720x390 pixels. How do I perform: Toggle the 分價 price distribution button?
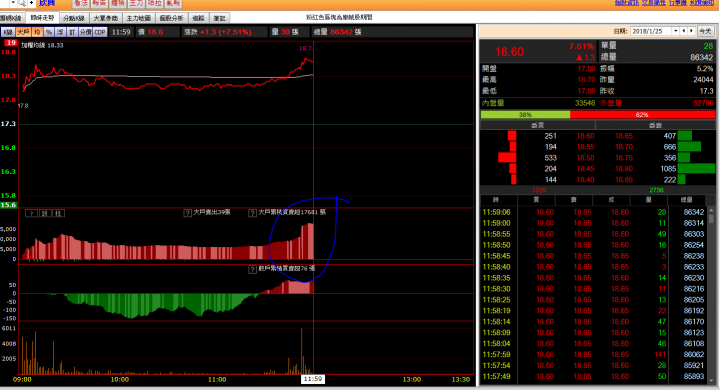click(x=86, y=32)
